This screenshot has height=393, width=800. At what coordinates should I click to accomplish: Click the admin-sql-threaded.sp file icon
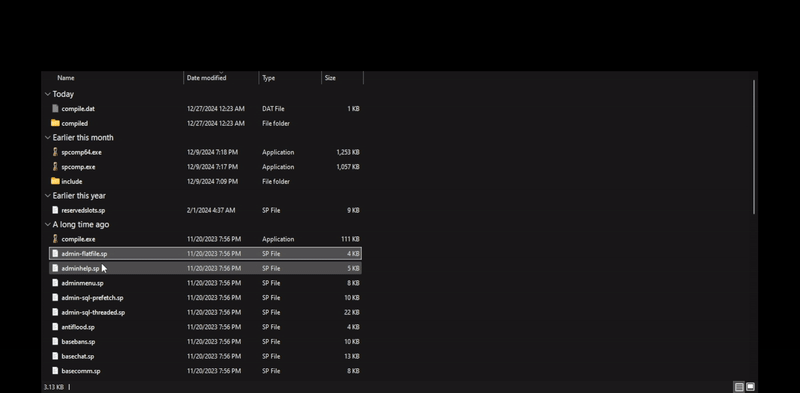click(x=55, y=312)
